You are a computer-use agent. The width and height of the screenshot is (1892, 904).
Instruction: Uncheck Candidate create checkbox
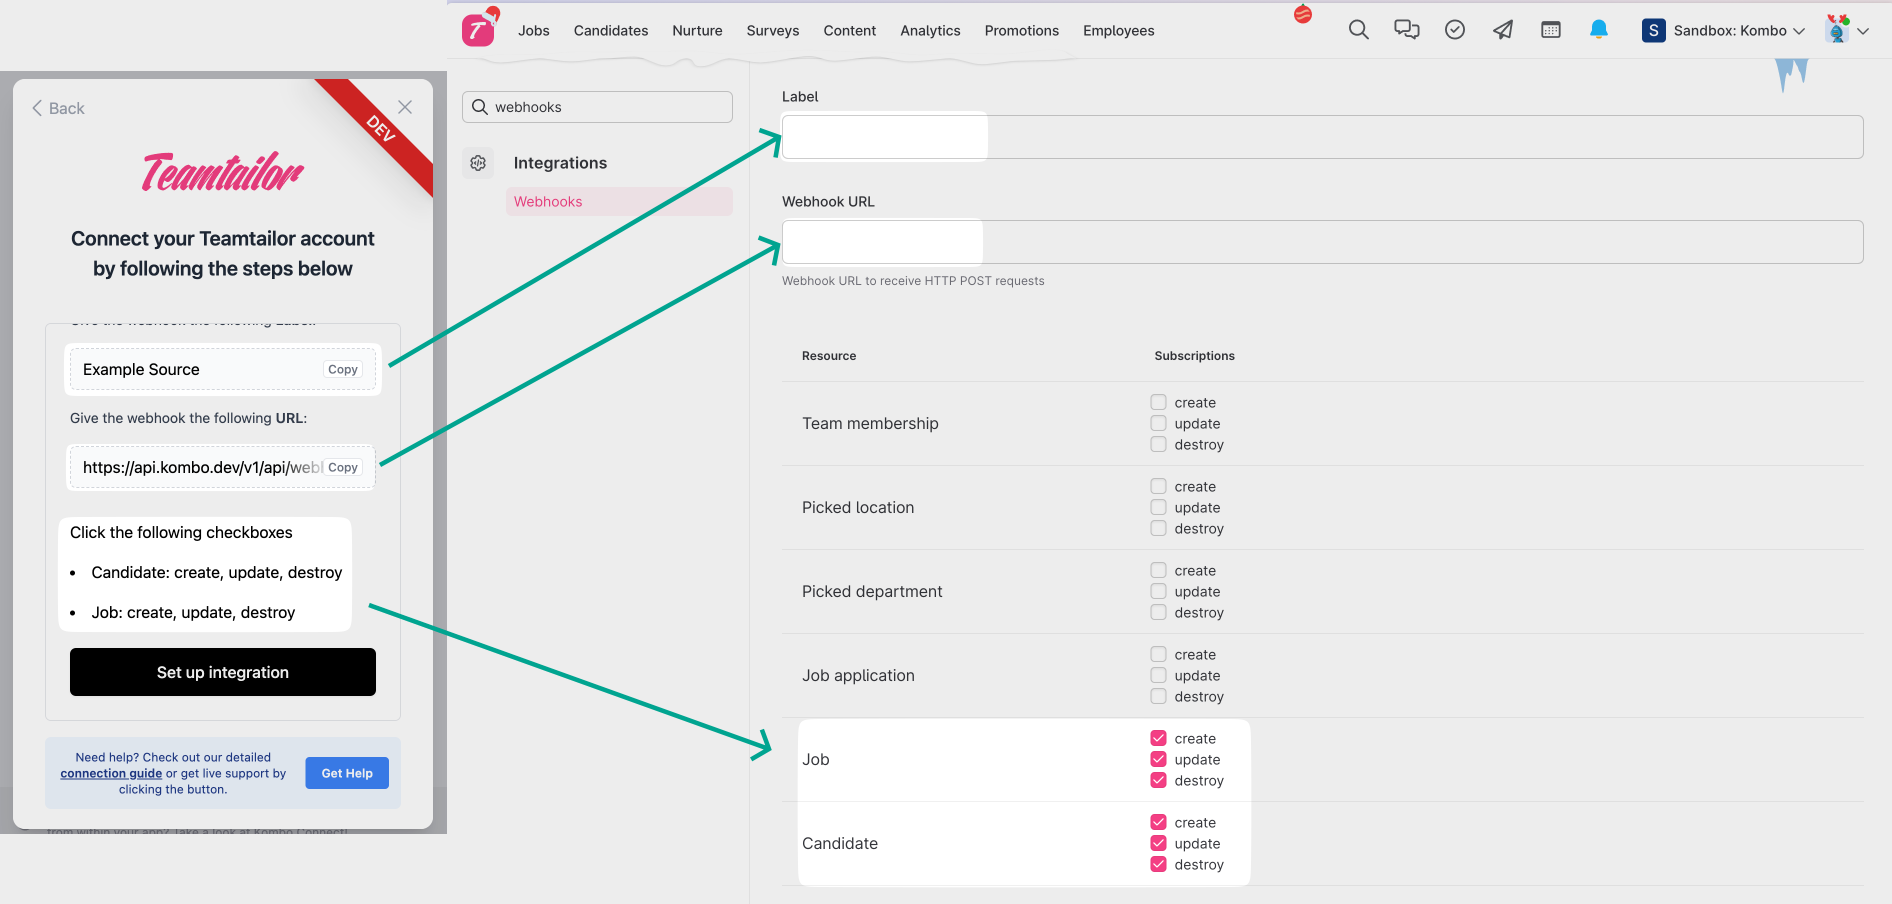point(1158,822)
